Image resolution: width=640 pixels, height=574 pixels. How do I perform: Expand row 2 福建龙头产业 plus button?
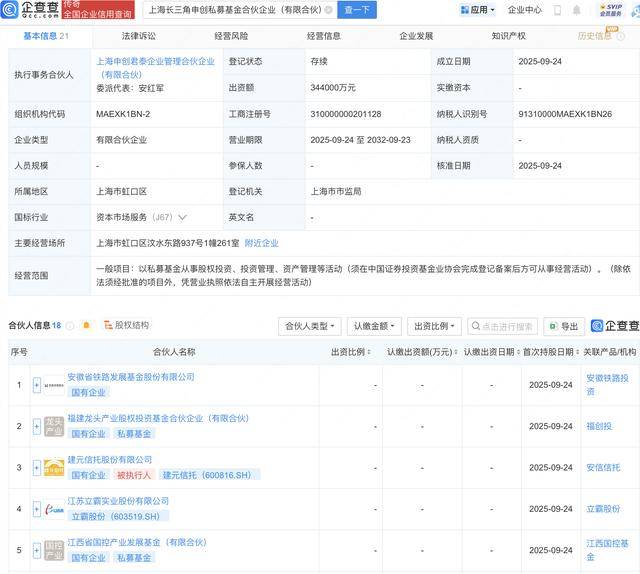pos(37,426)
